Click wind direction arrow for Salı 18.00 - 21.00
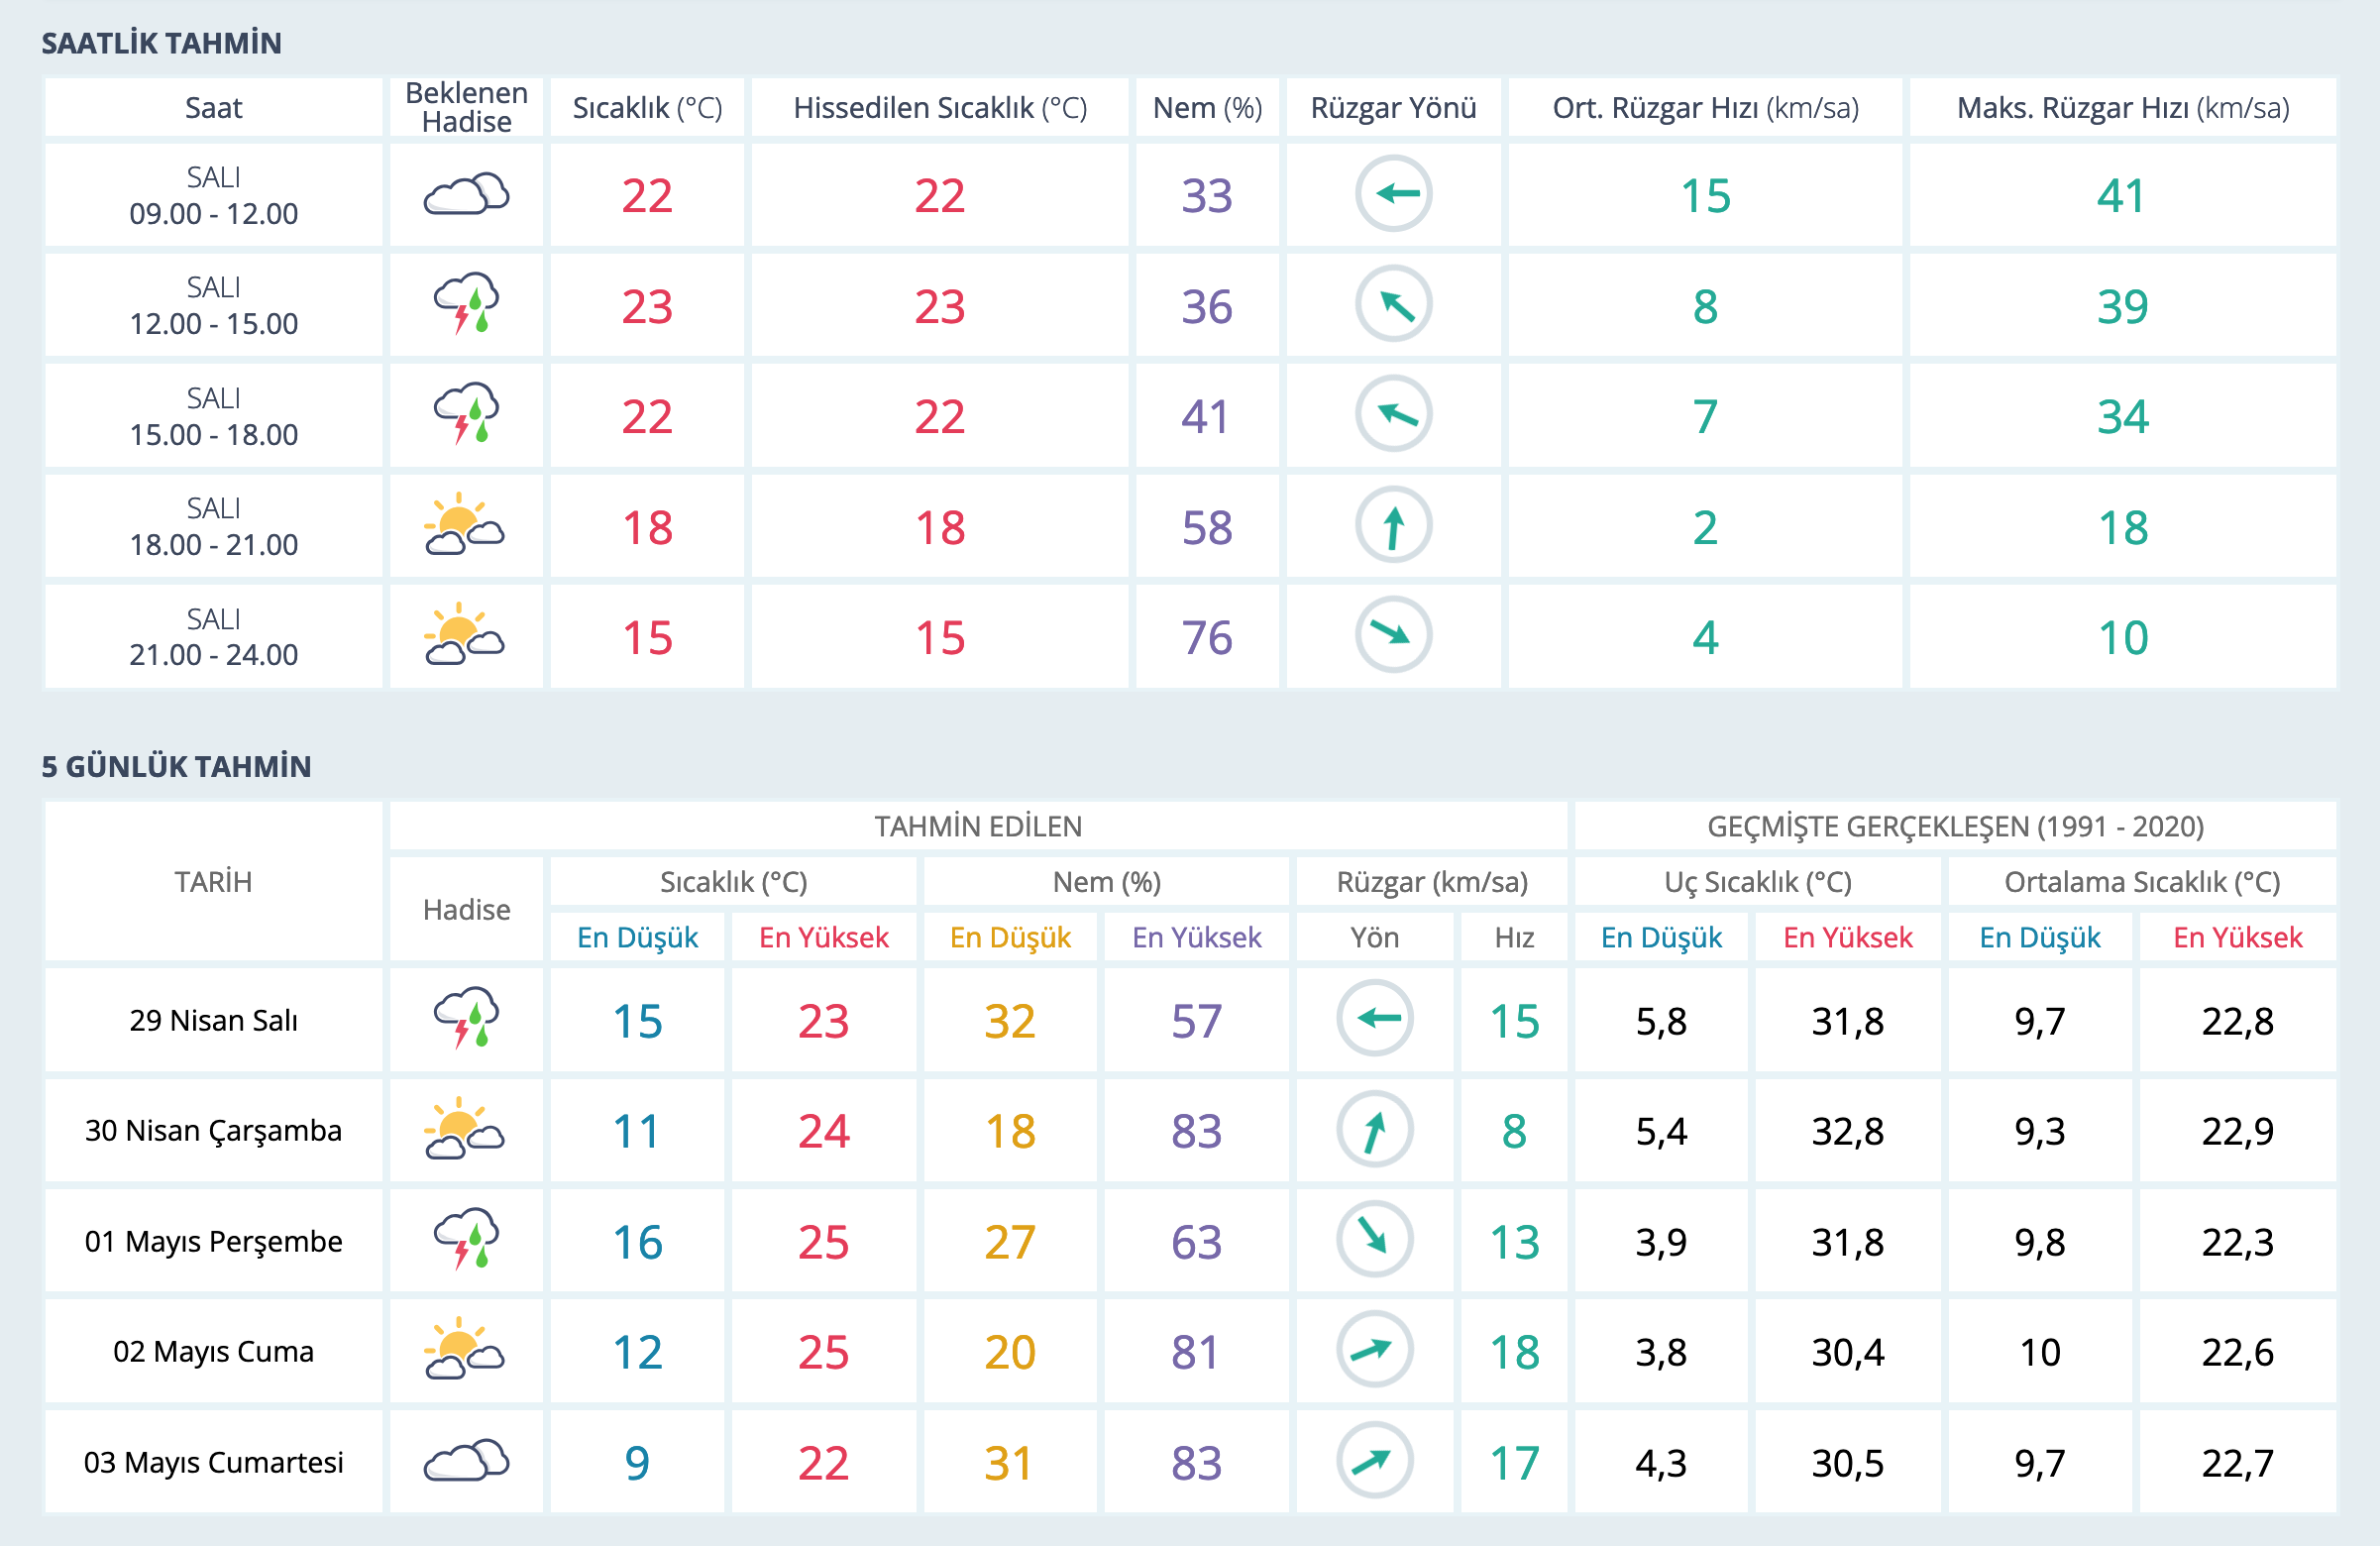2380x1546 pixels. (1393, 526)
